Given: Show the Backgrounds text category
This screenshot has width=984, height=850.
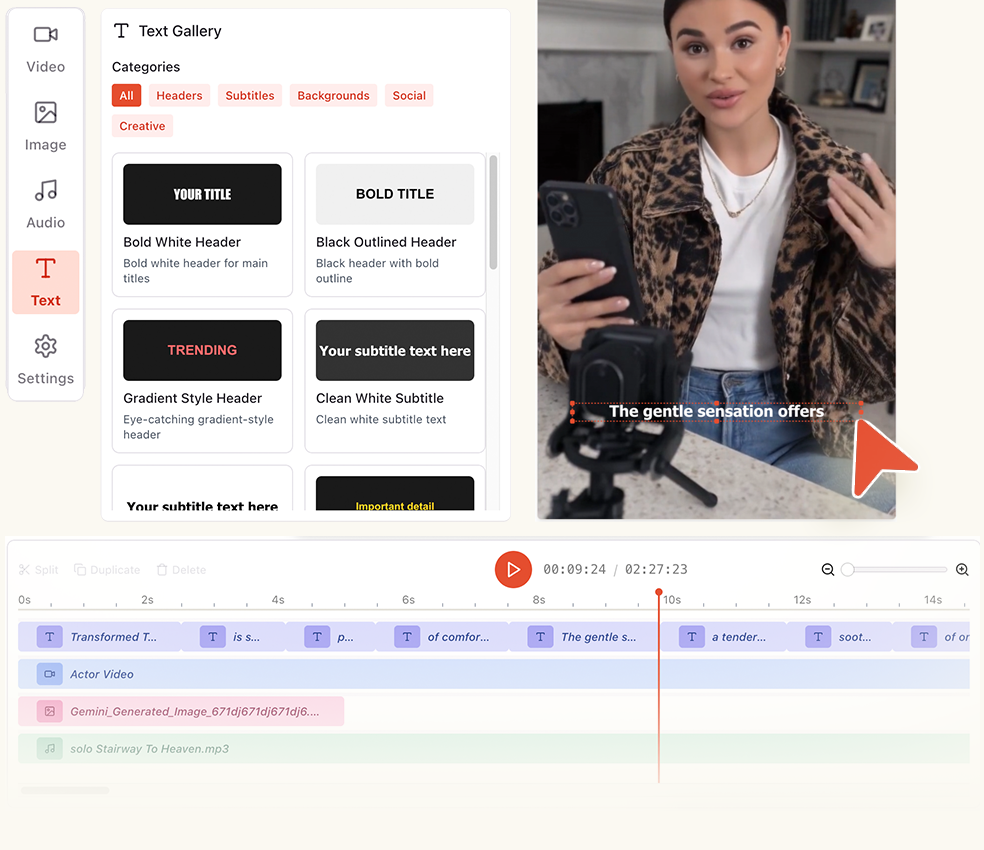Looking at the screenshot, I should 333,96.
